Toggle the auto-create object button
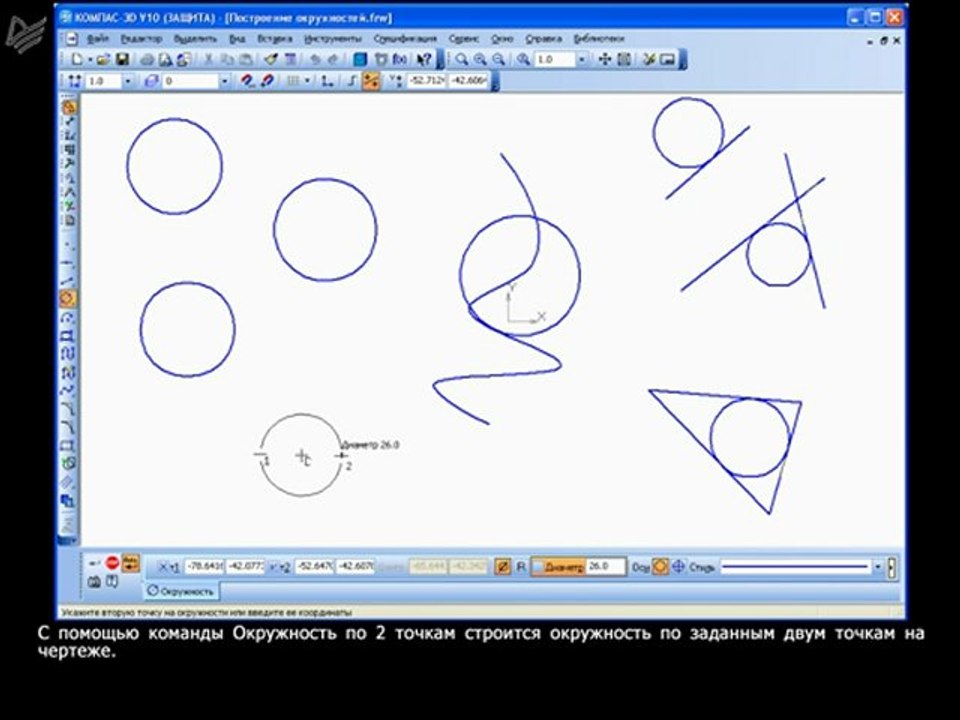The height and width of the screenshot is (720, 960). coord(130,564)
